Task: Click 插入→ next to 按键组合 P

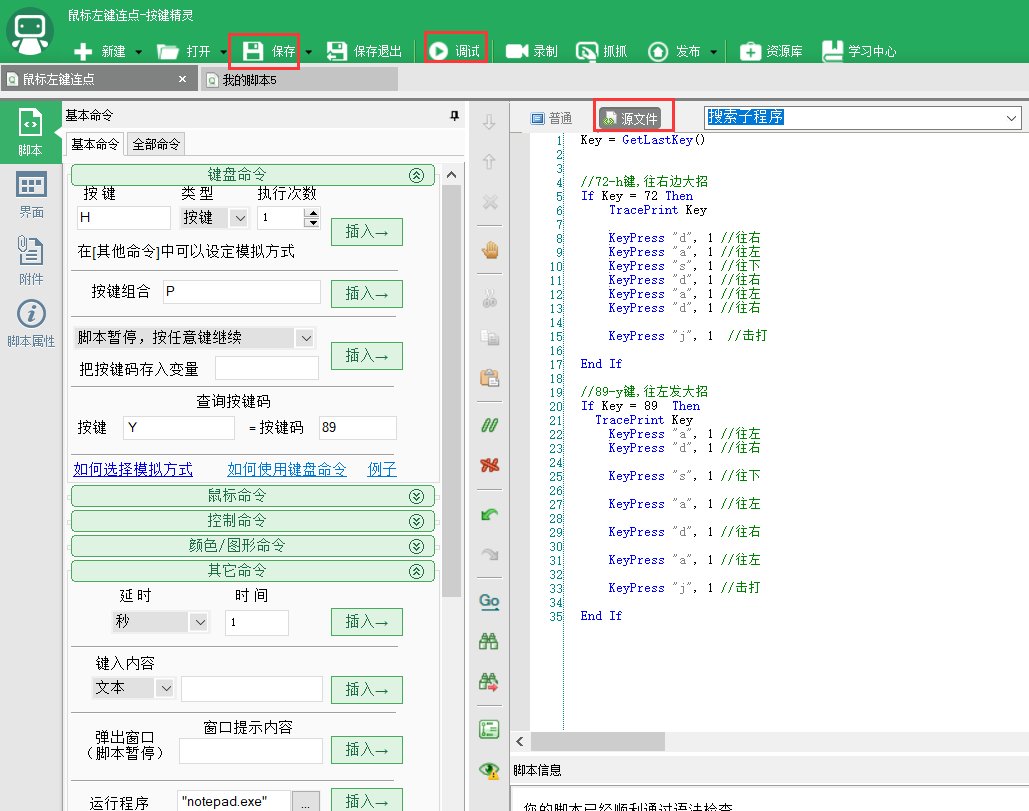Action: [x=367, y=293]
